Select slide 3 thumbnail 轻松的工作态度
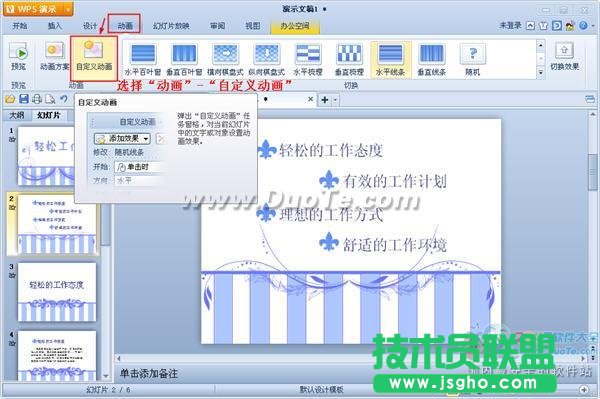Image resolution: width=600 pixels, height=399 pixels. click(57, 292)
